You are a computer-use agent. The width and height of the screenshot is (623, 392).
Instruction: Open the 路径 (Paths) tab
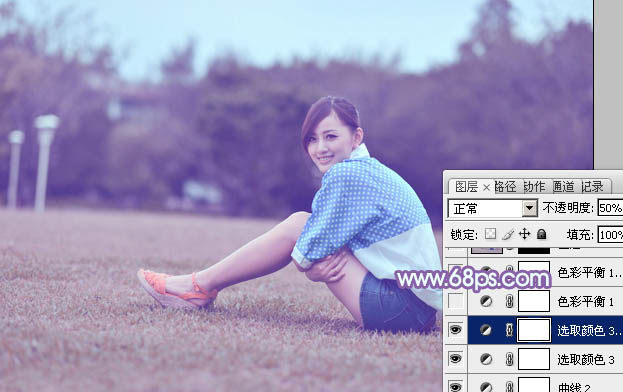(505, 187)
